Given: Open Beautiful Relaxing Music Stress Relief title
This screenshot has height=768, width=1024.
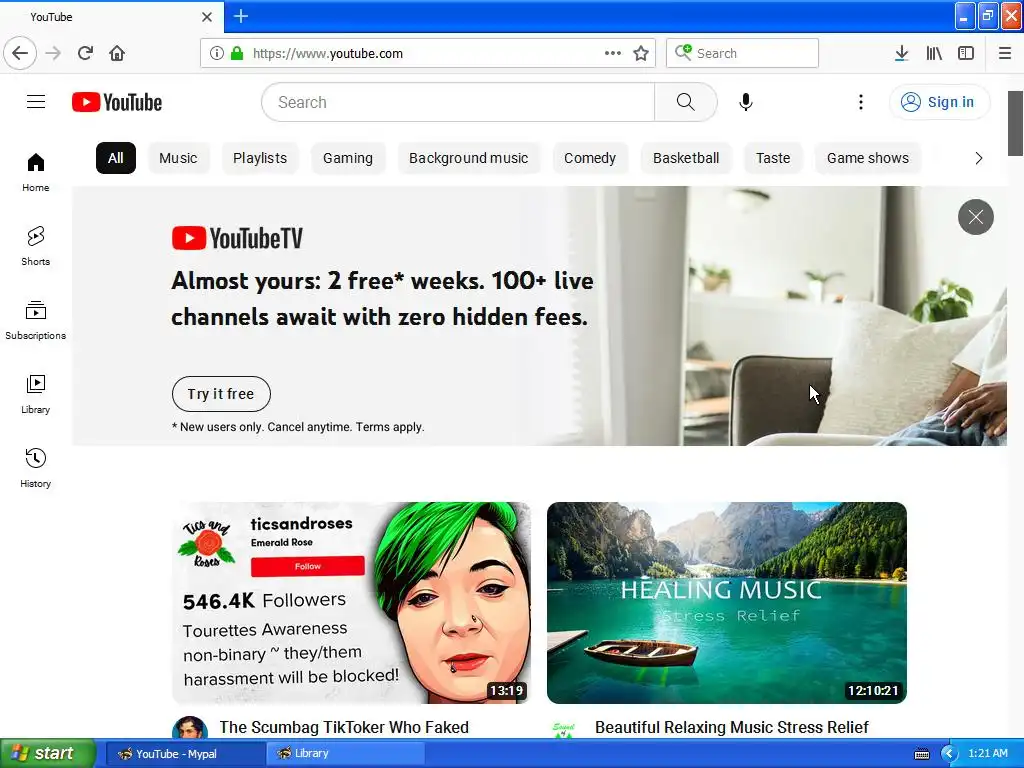Looking at the screenshot, I should coord(731,728).
